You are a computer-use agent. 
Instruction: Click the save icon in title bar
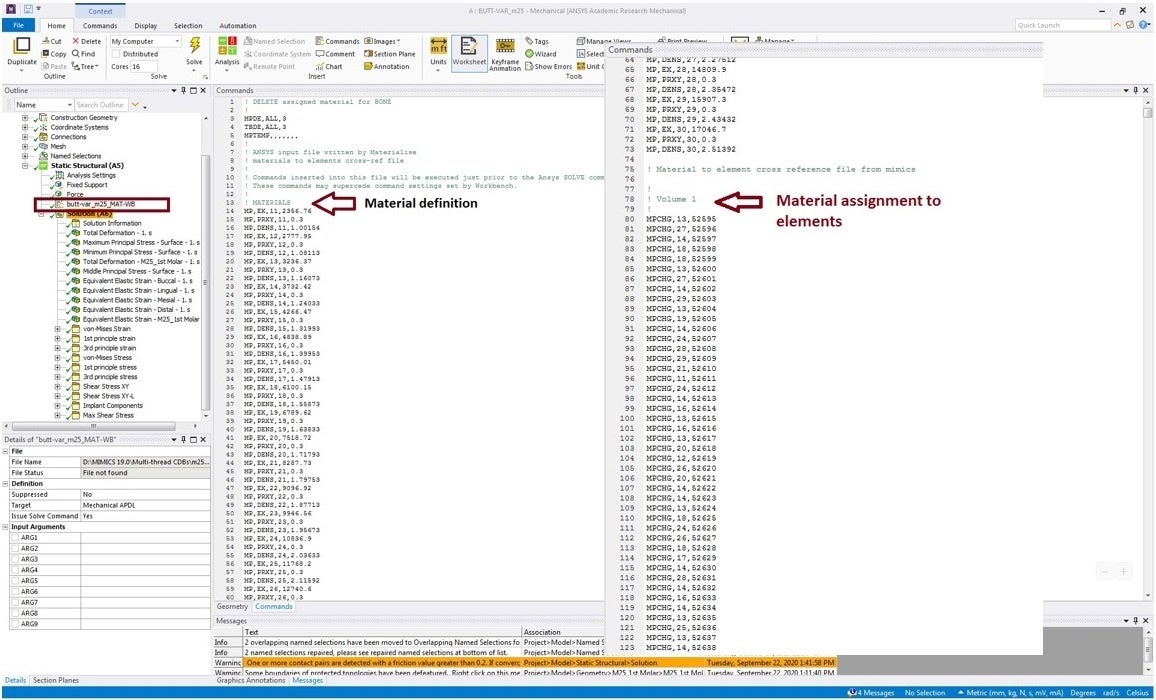coord(28,10)
